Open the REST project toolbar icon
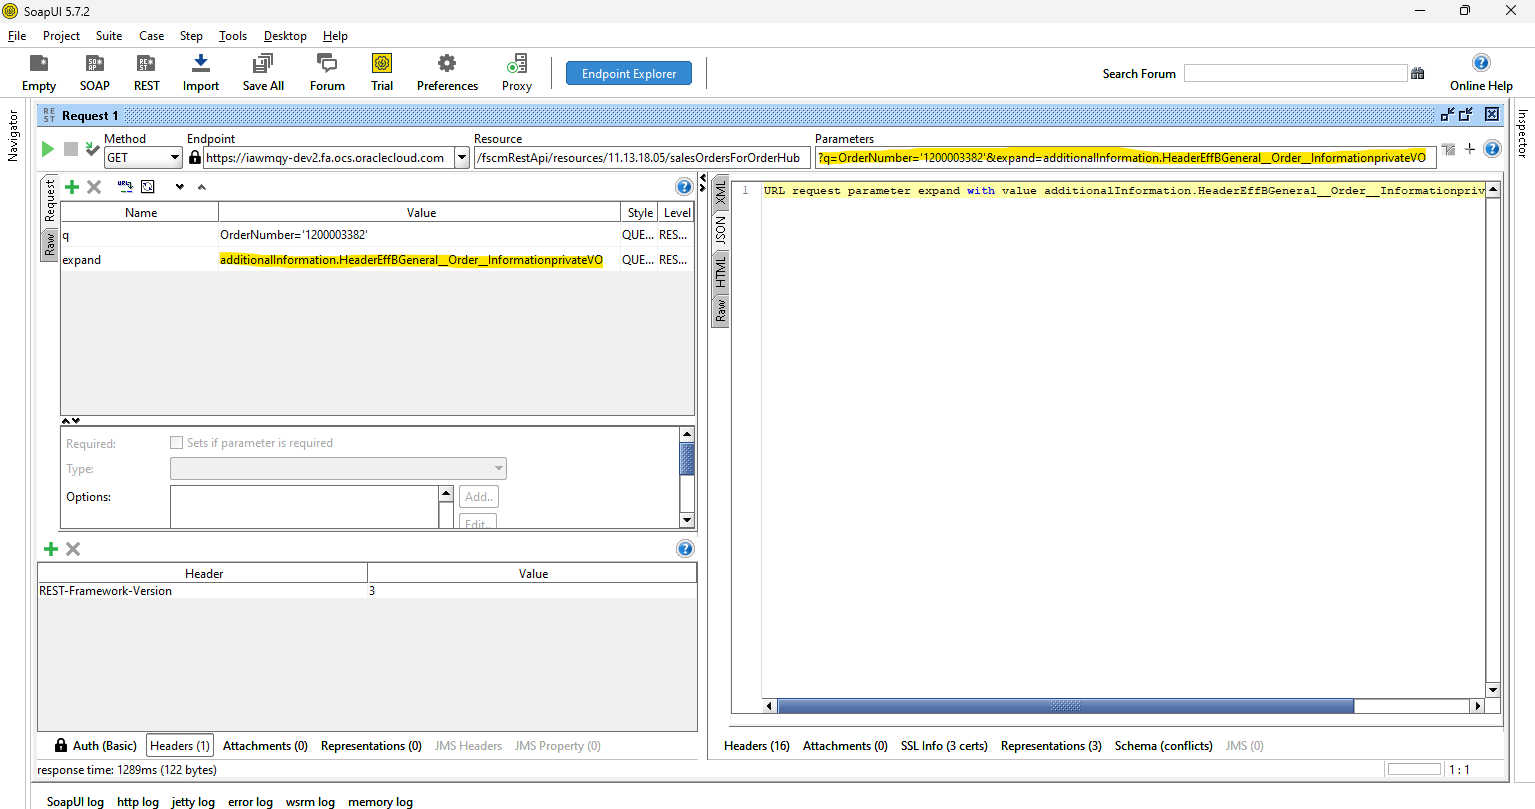This screenshot has height=809, width=1535. pos(147,73)
